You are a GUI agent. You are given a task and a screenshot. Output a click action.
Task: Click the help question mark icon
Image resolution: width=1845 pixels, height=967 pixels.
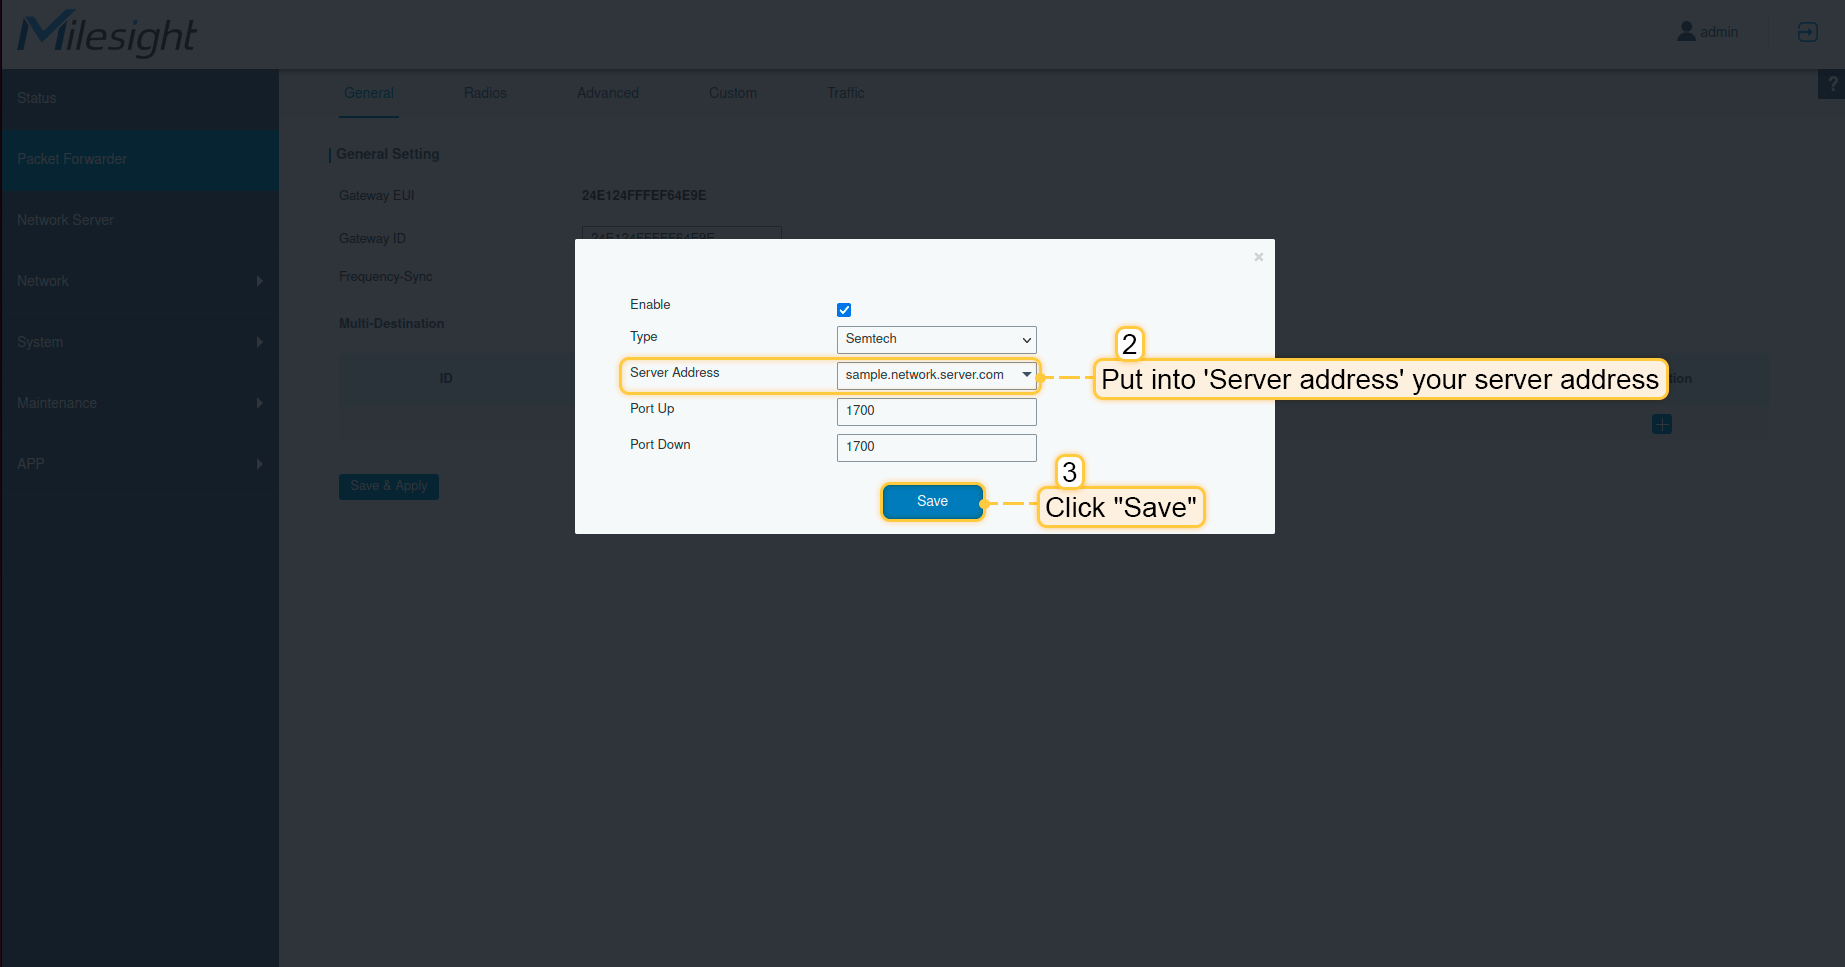pos(1832,85)
